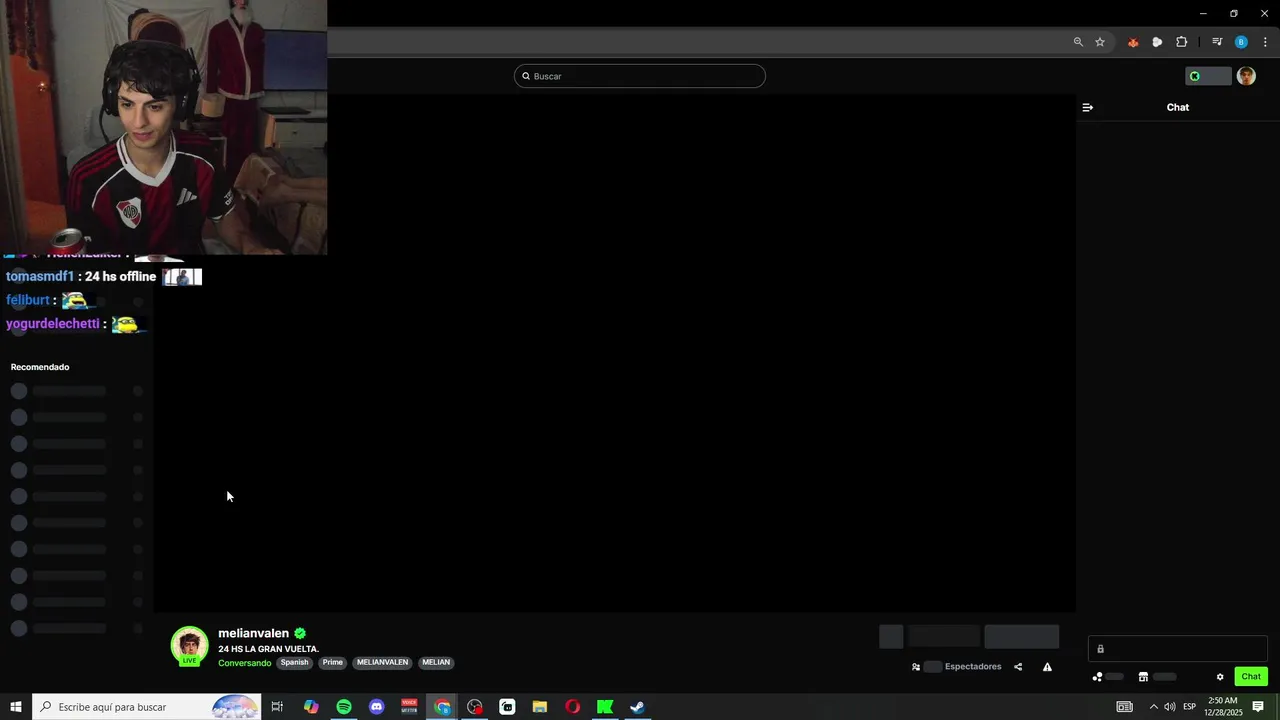Click the locked chat message input
Screen dimensions: 1280x720
tap(1178, 649)
